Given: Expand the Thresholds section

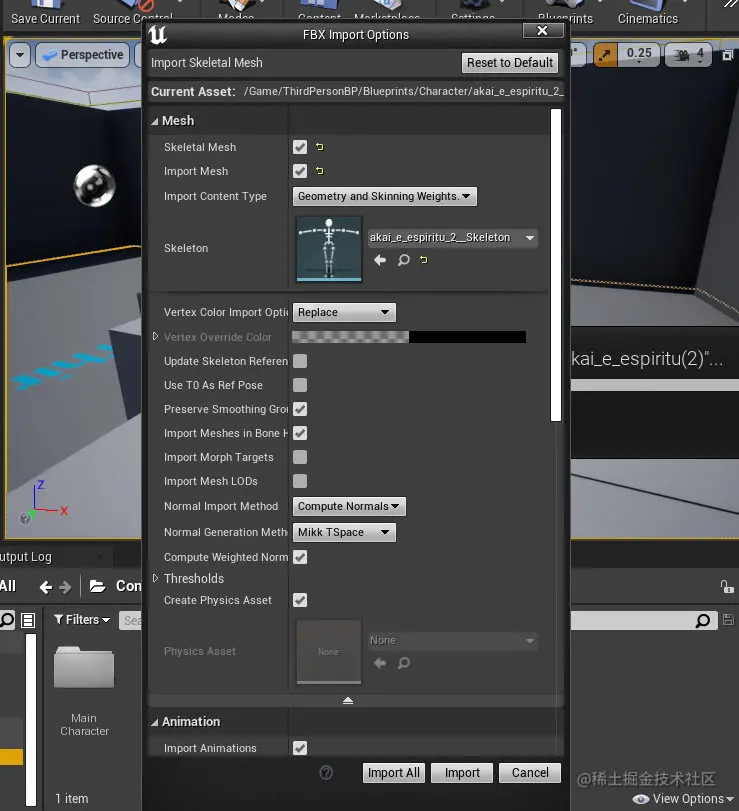Looking at the screenshot, I should 155,578.
